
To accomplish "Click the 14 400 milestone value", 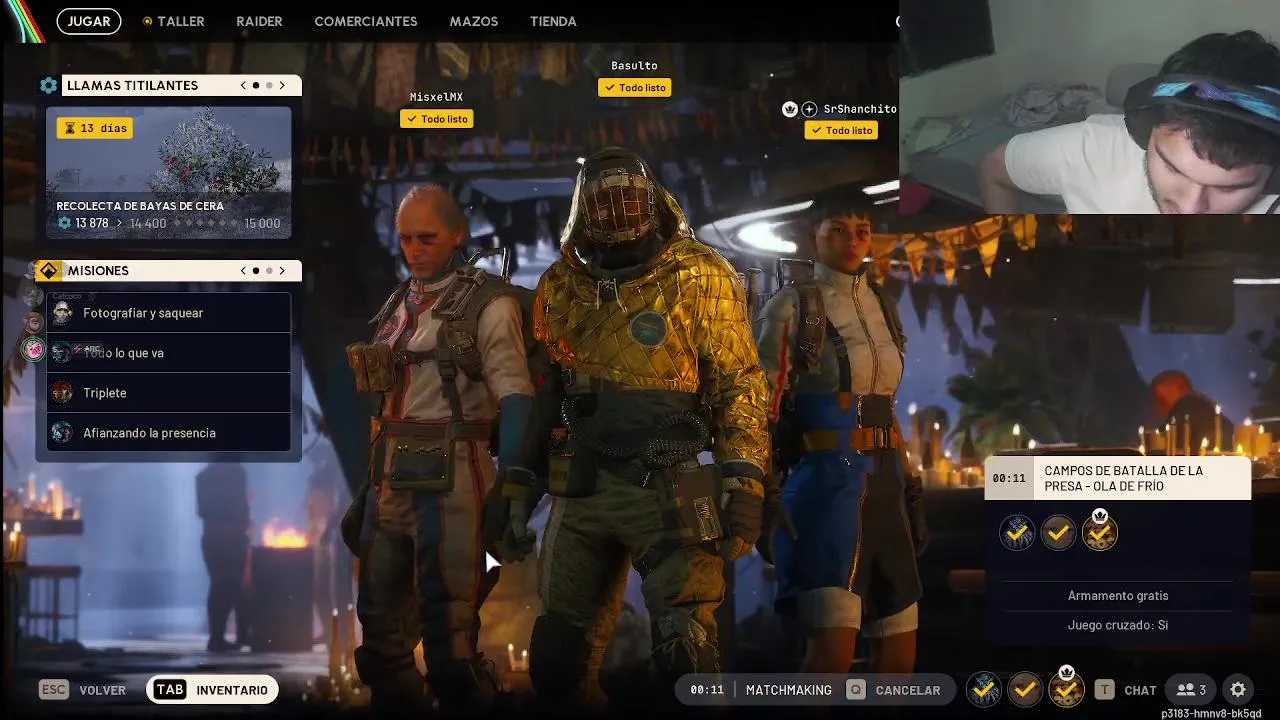I will tap(148, 223).
